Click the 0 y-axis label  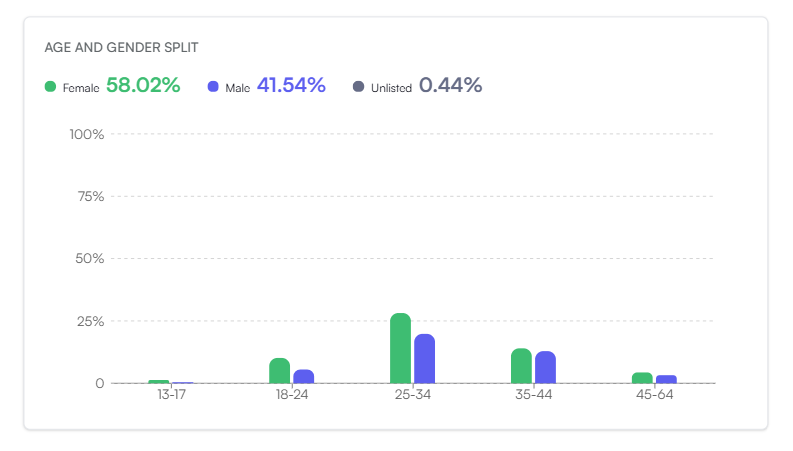tap(100, 384)
